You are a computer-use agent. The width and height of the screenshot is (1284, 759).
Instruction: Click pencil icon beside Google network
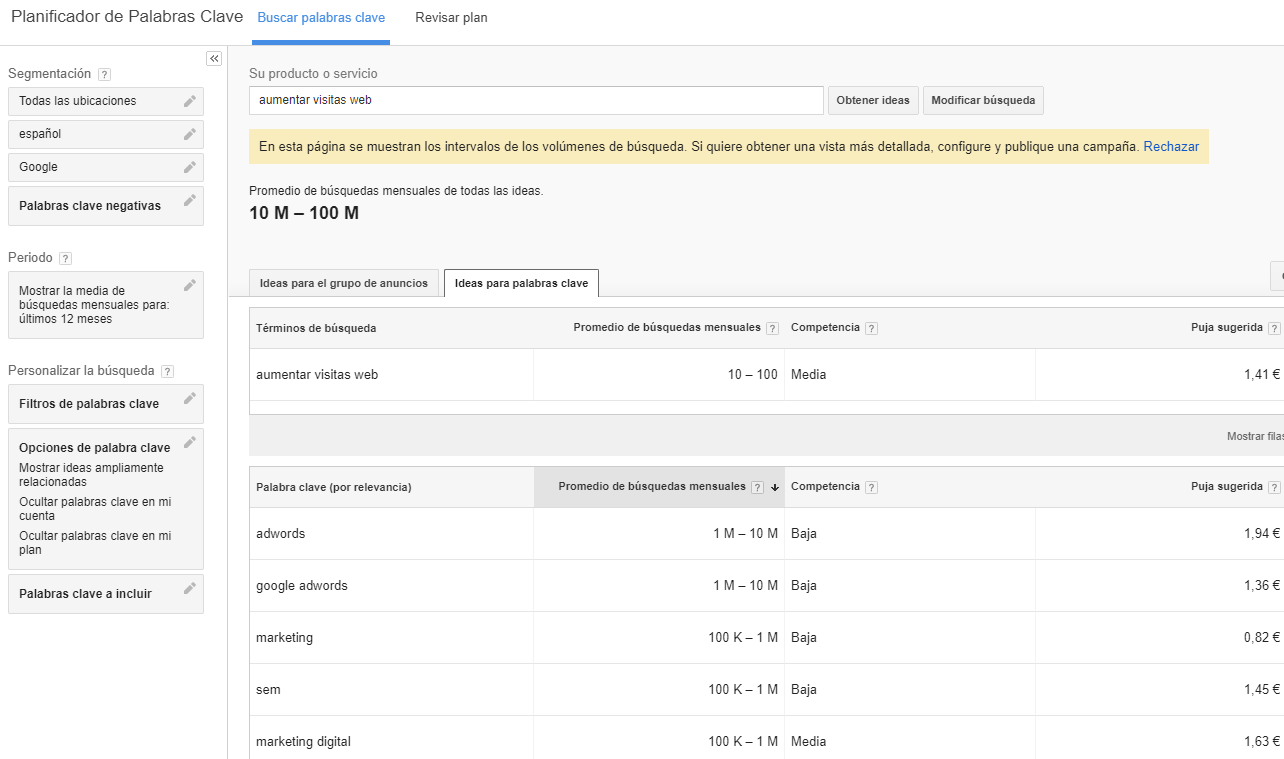[190, 167]
